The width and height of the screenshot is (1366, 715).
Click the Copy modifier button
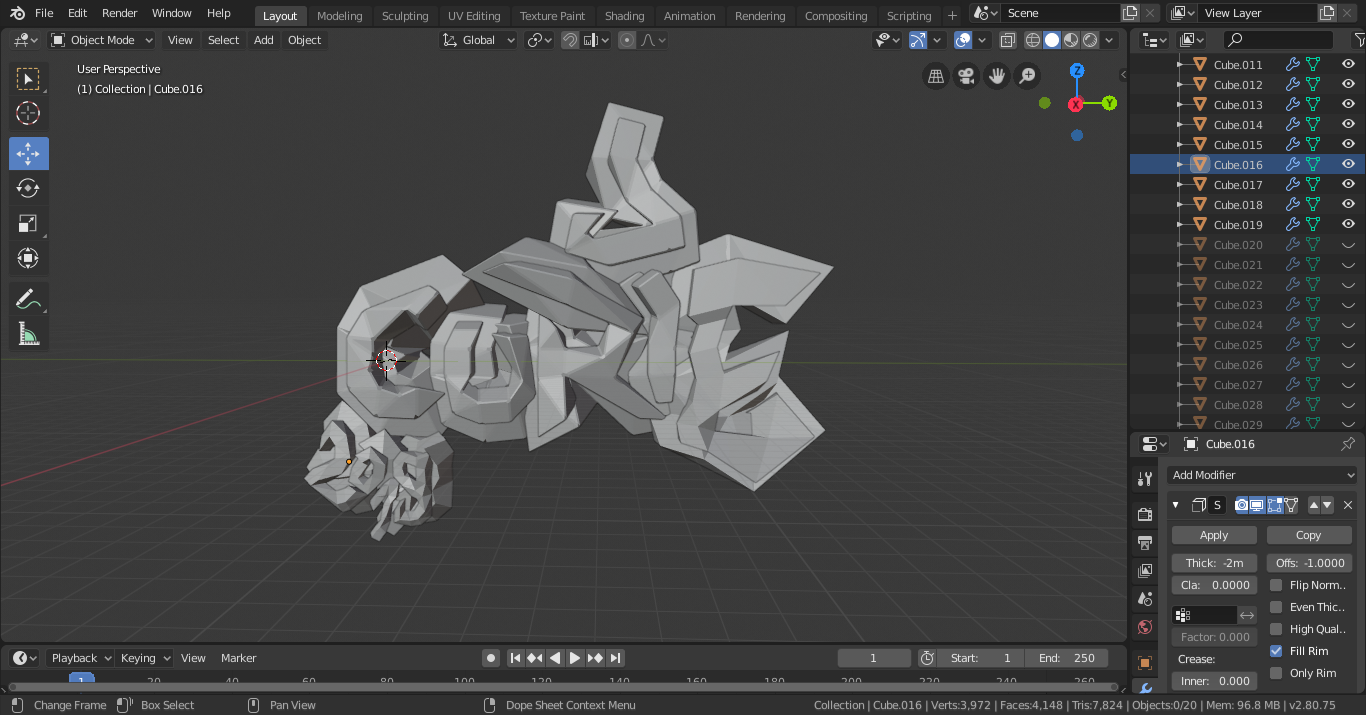click(x=1308, y=535)
